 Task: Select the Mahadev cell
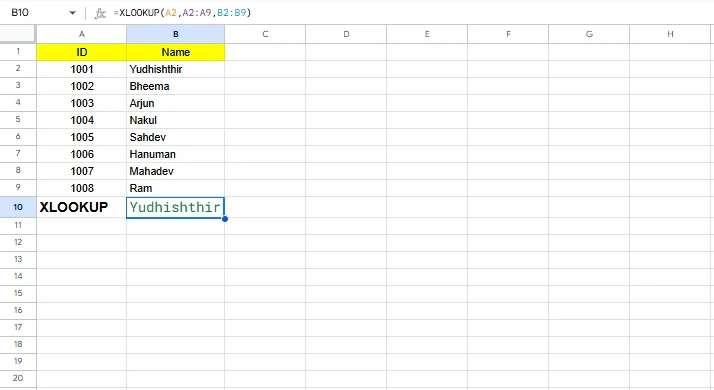(x=175, y=171)
